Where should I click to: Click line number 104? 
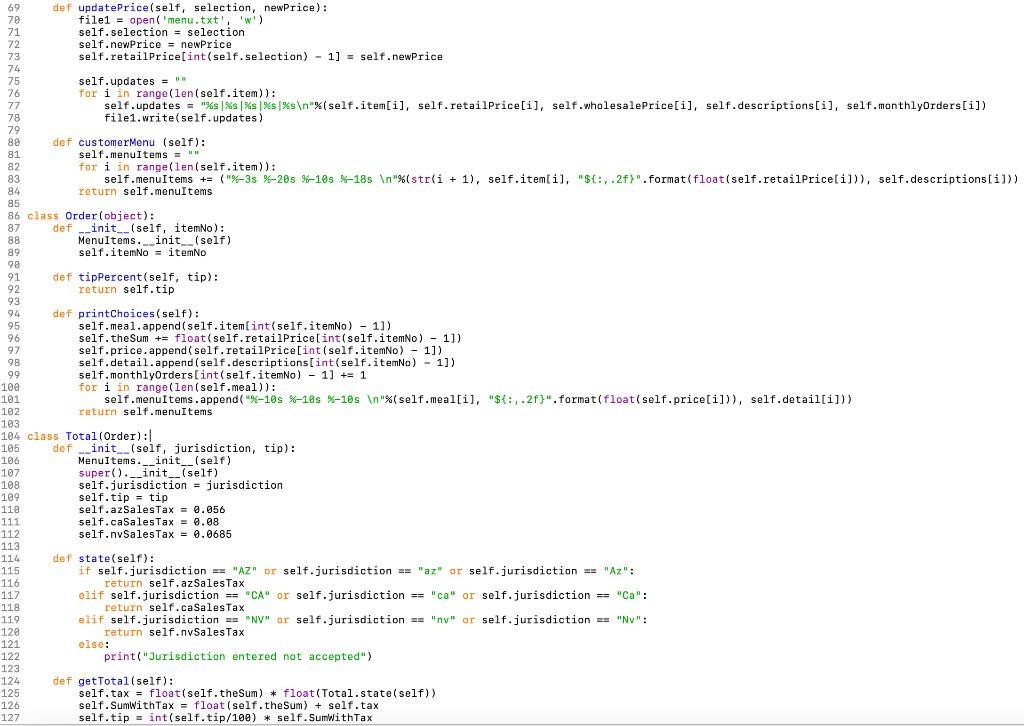click(x=11, y=435)
